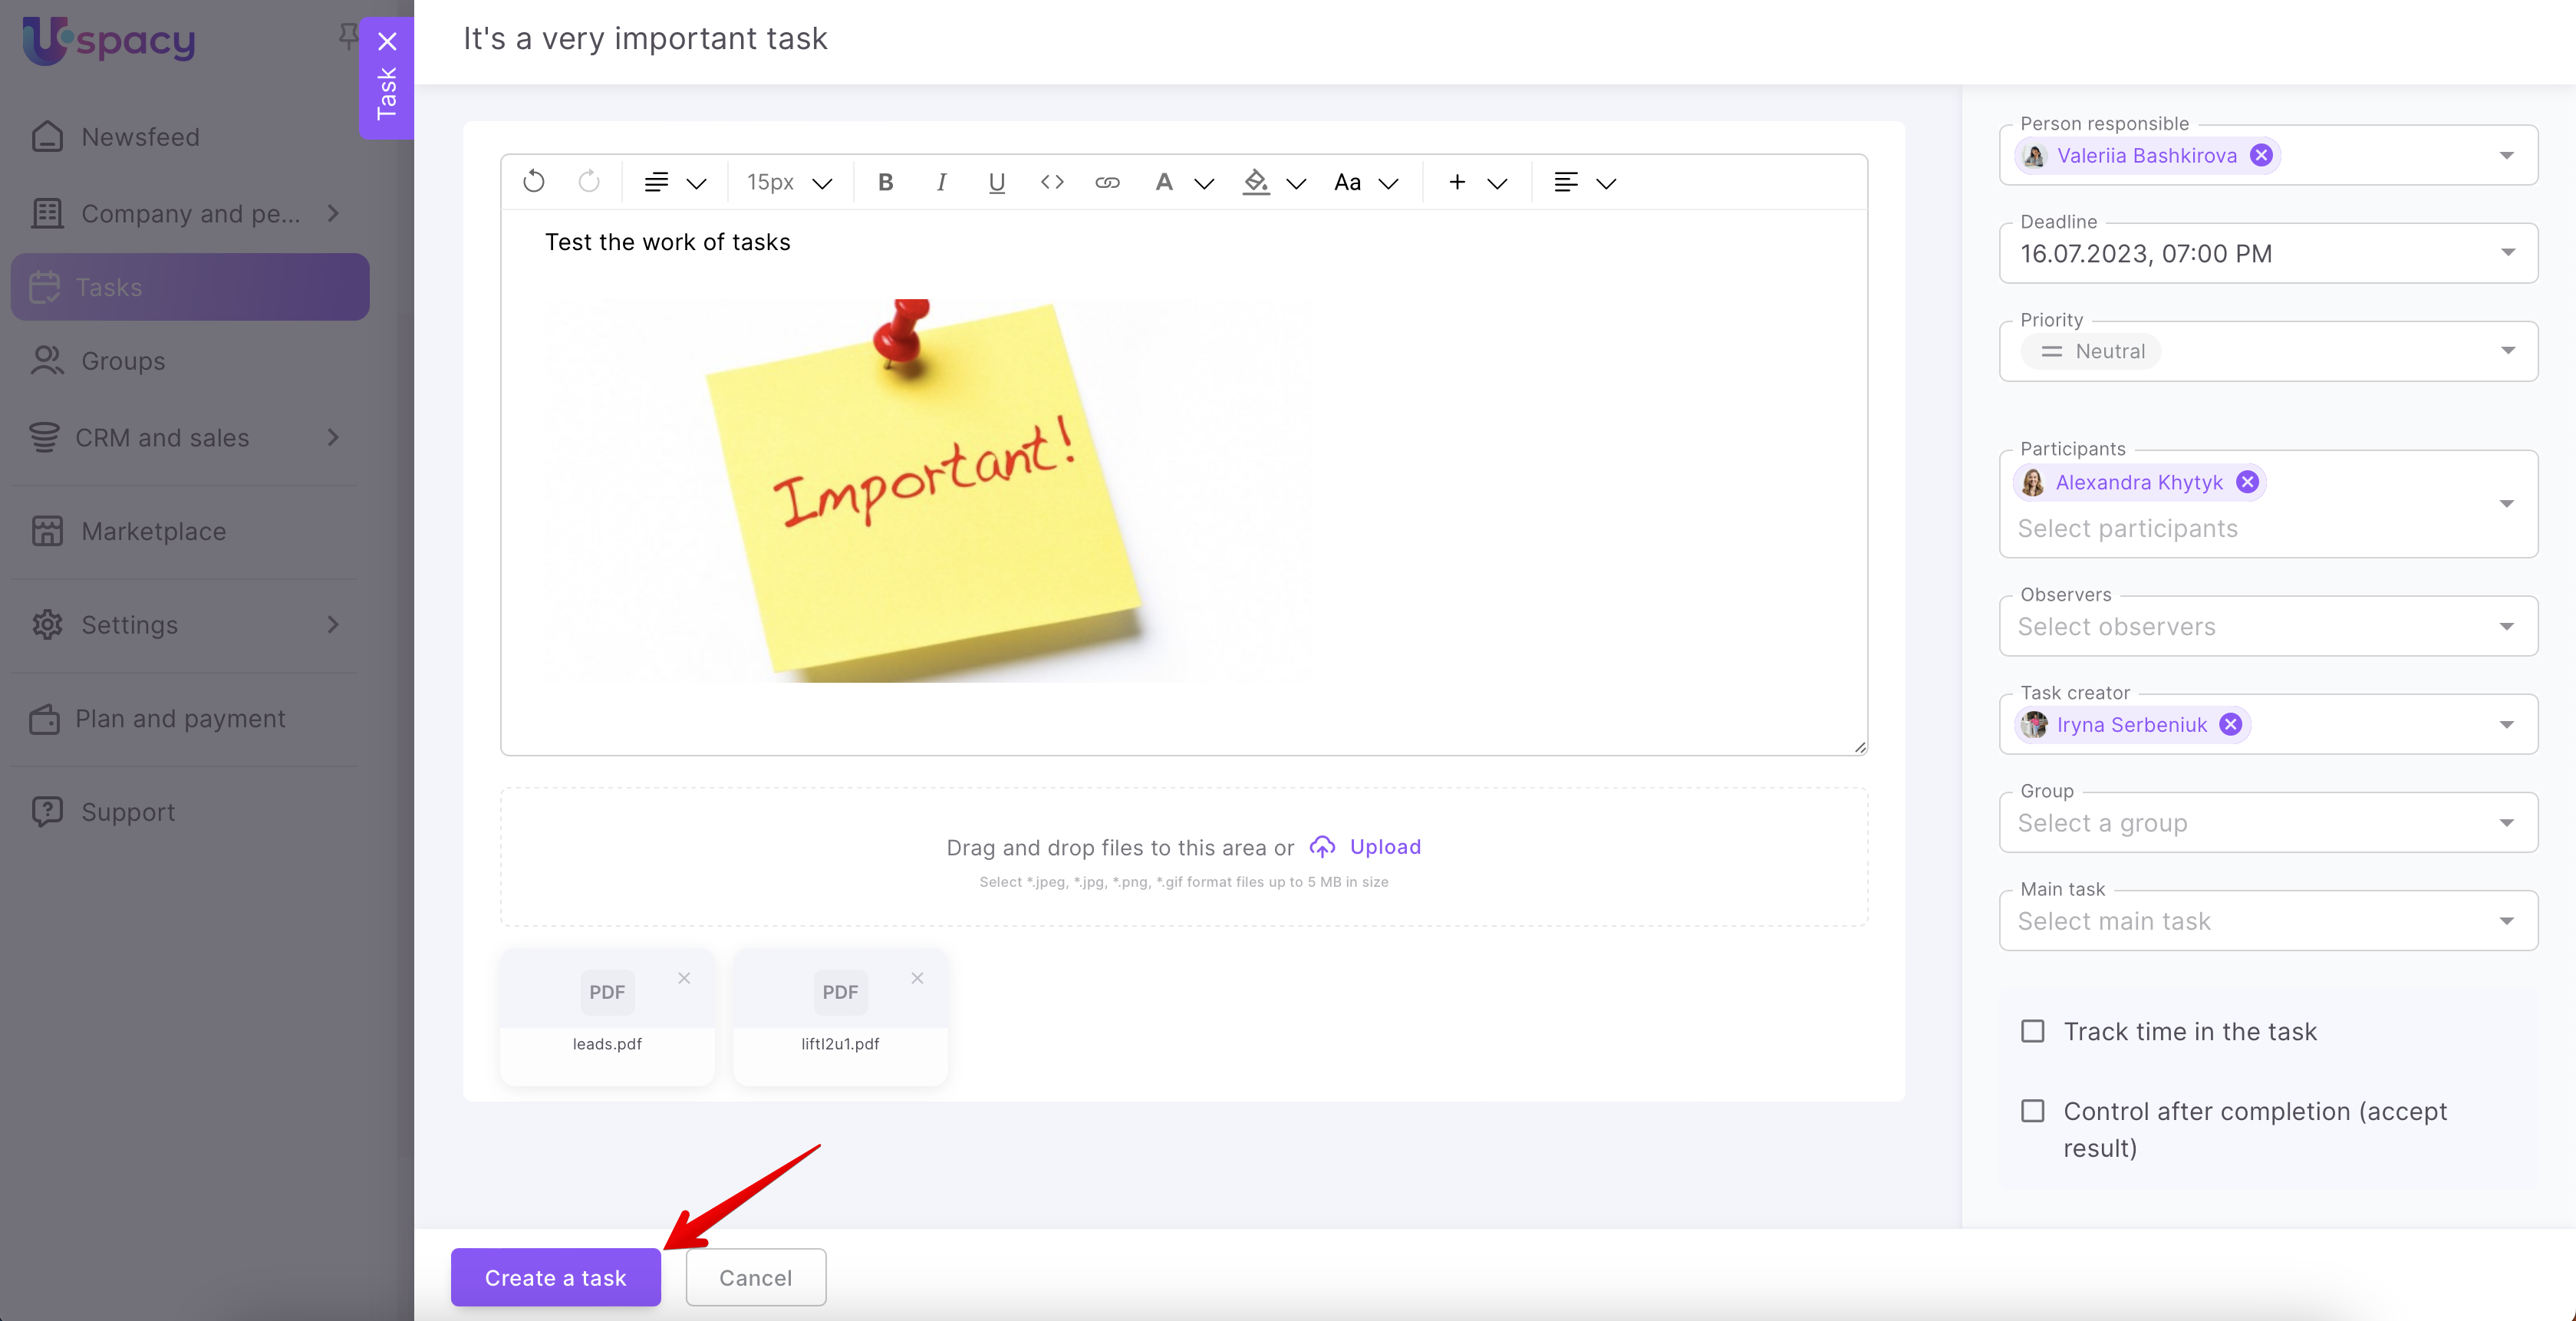Remove leads.pdf attachment with its X
Image resolution: width=2576 pixels, height=1321 pixels.
[684, 978]
